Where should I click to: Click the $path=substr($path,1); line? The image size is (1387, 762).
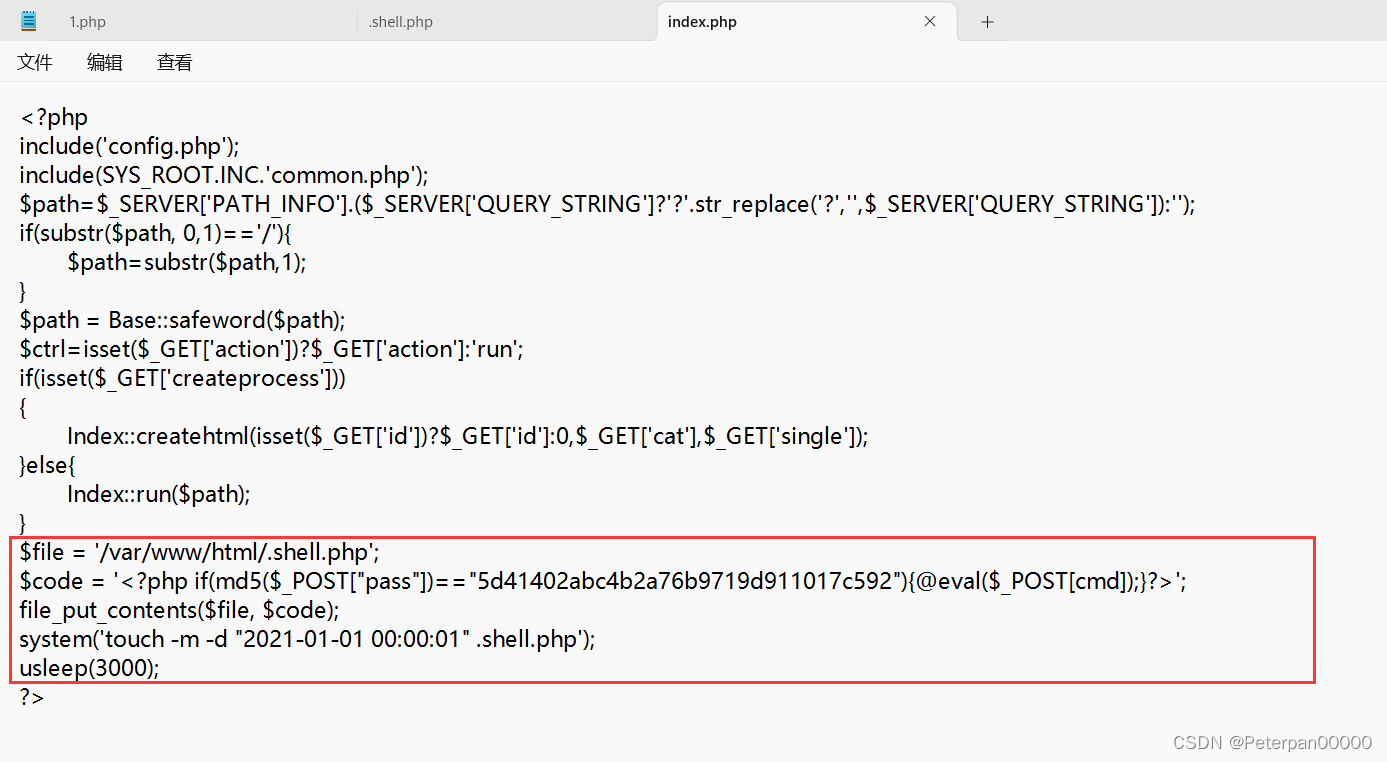coord(187,262)
